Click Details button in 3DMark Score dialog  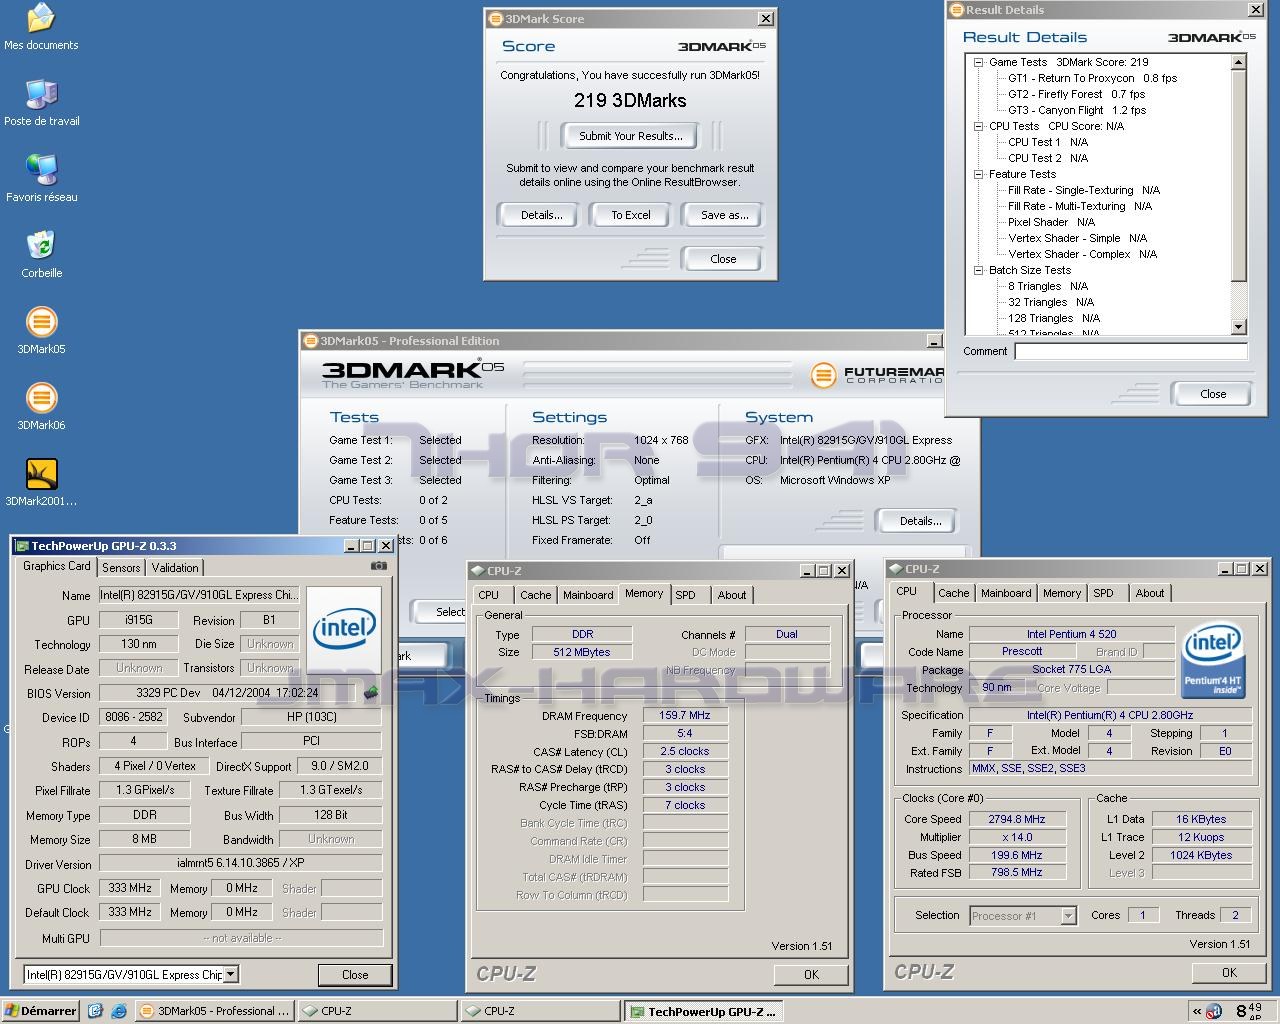tap(541, 215)
